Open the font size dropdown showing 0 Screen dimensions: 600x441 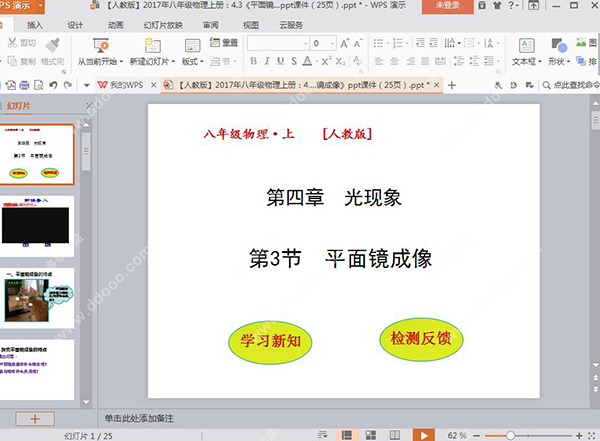[x=332, y=43]
